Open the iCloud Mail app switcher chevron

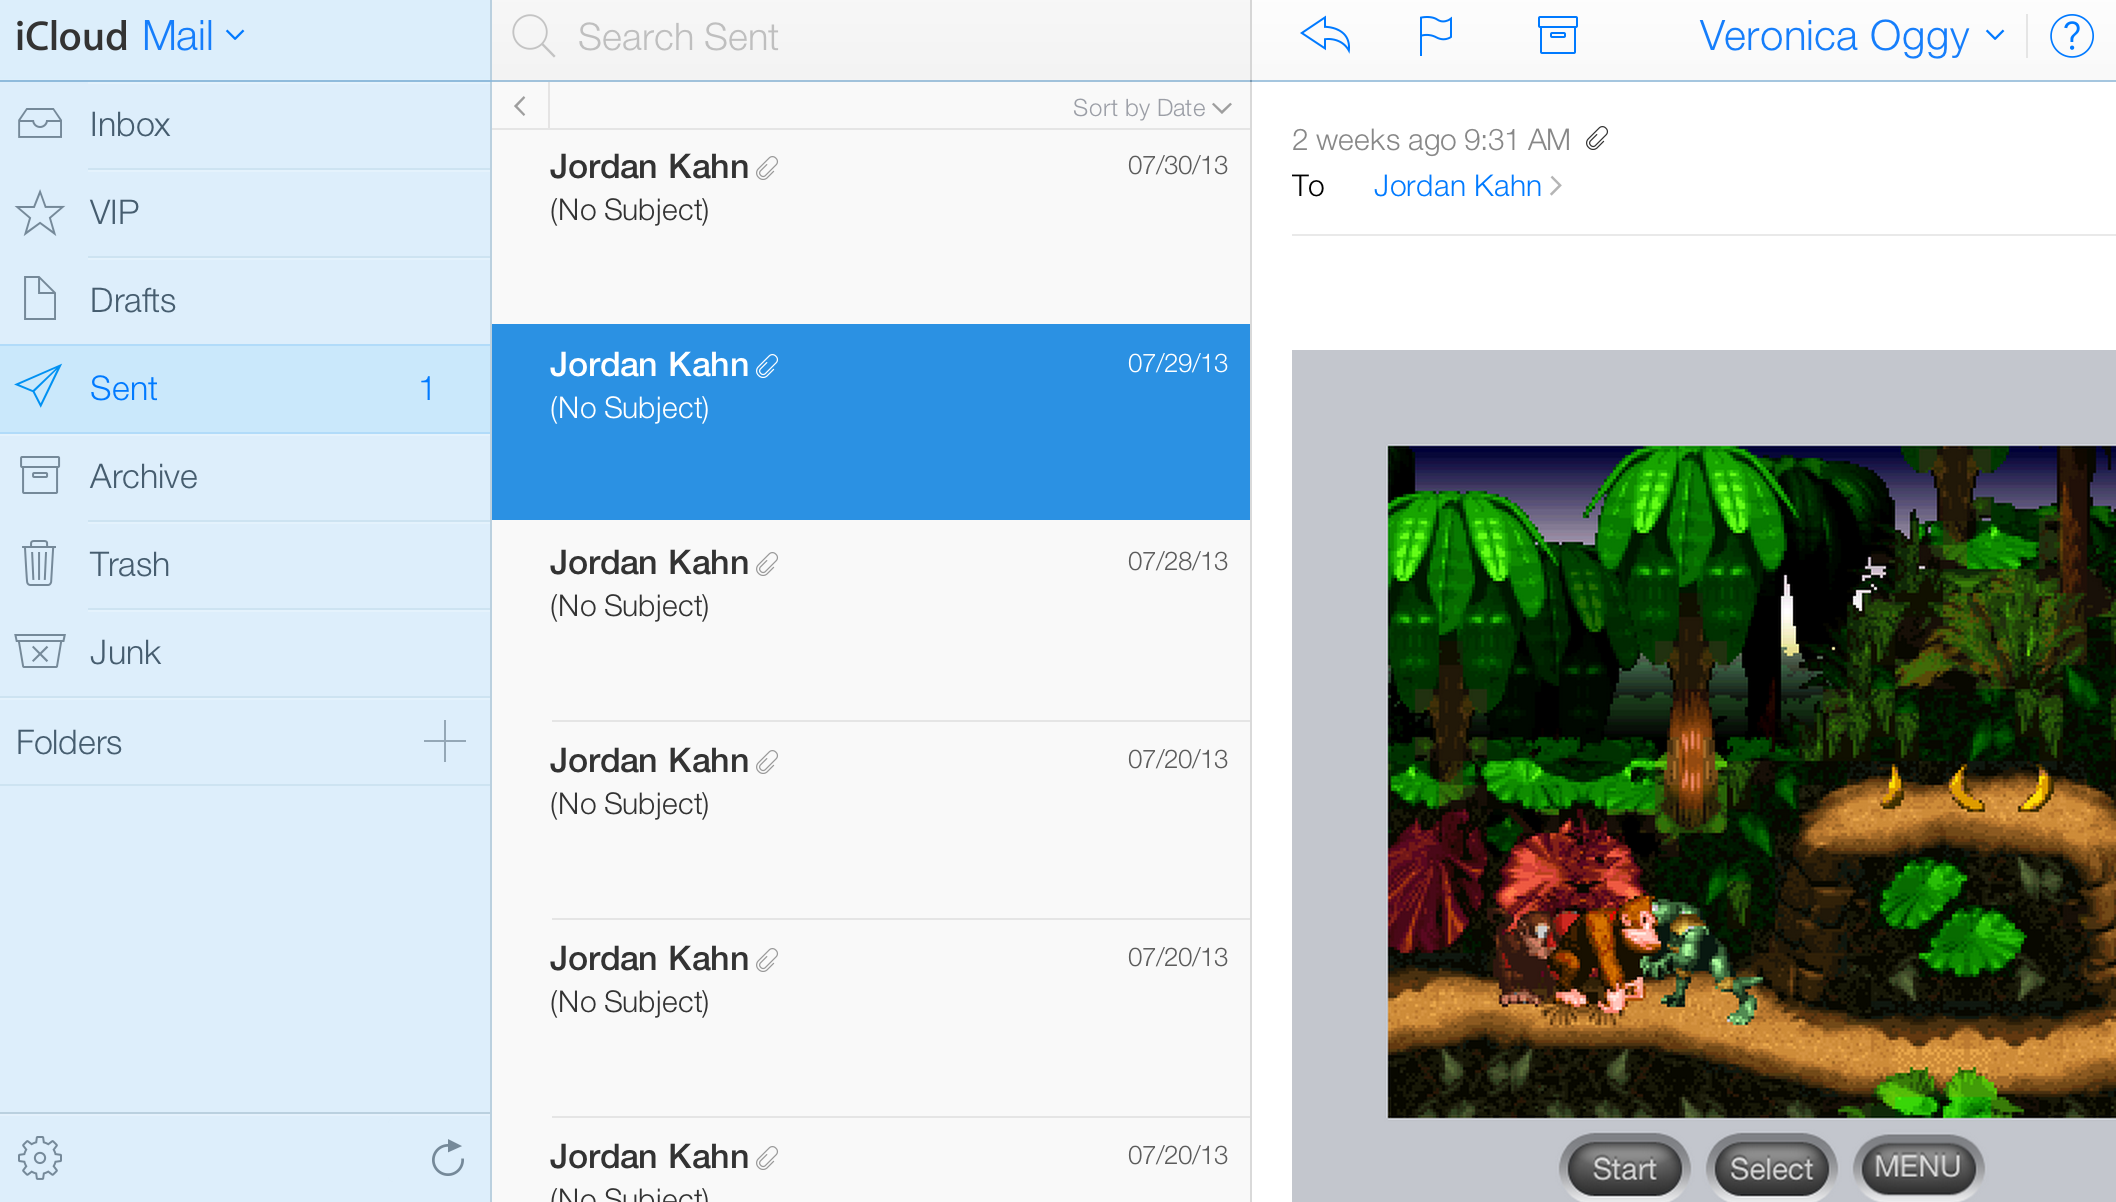(236, 35)
